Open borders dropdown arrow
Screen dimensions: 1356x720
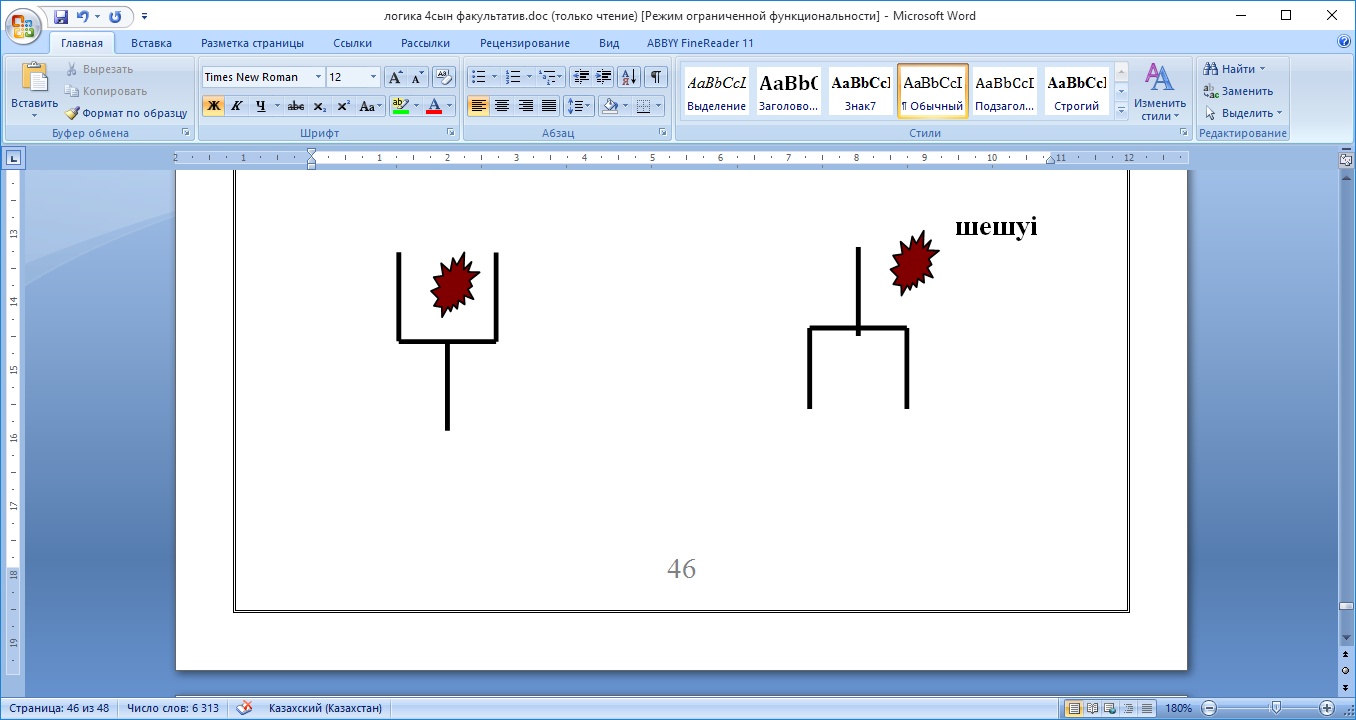pyautogui.click(x=658, y=106)
